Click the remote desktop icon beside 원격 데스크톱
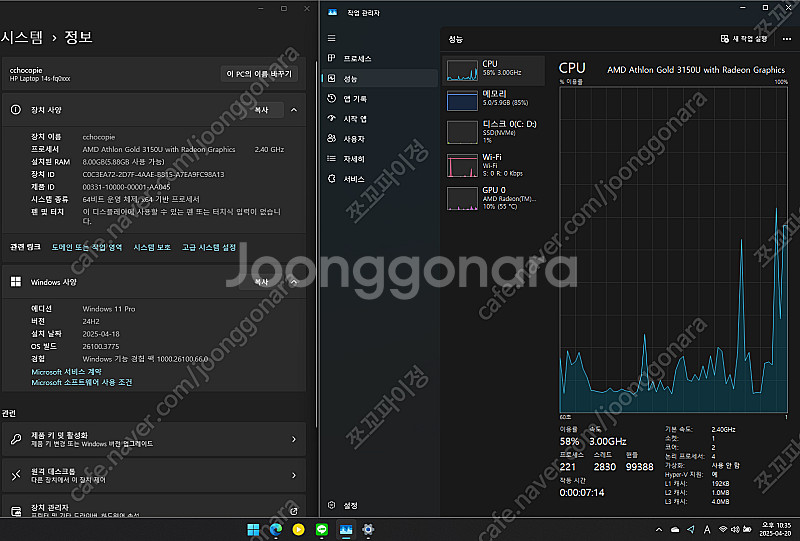Image resolution: width=800 pixels, height=541 pixels. coord(16,475)
